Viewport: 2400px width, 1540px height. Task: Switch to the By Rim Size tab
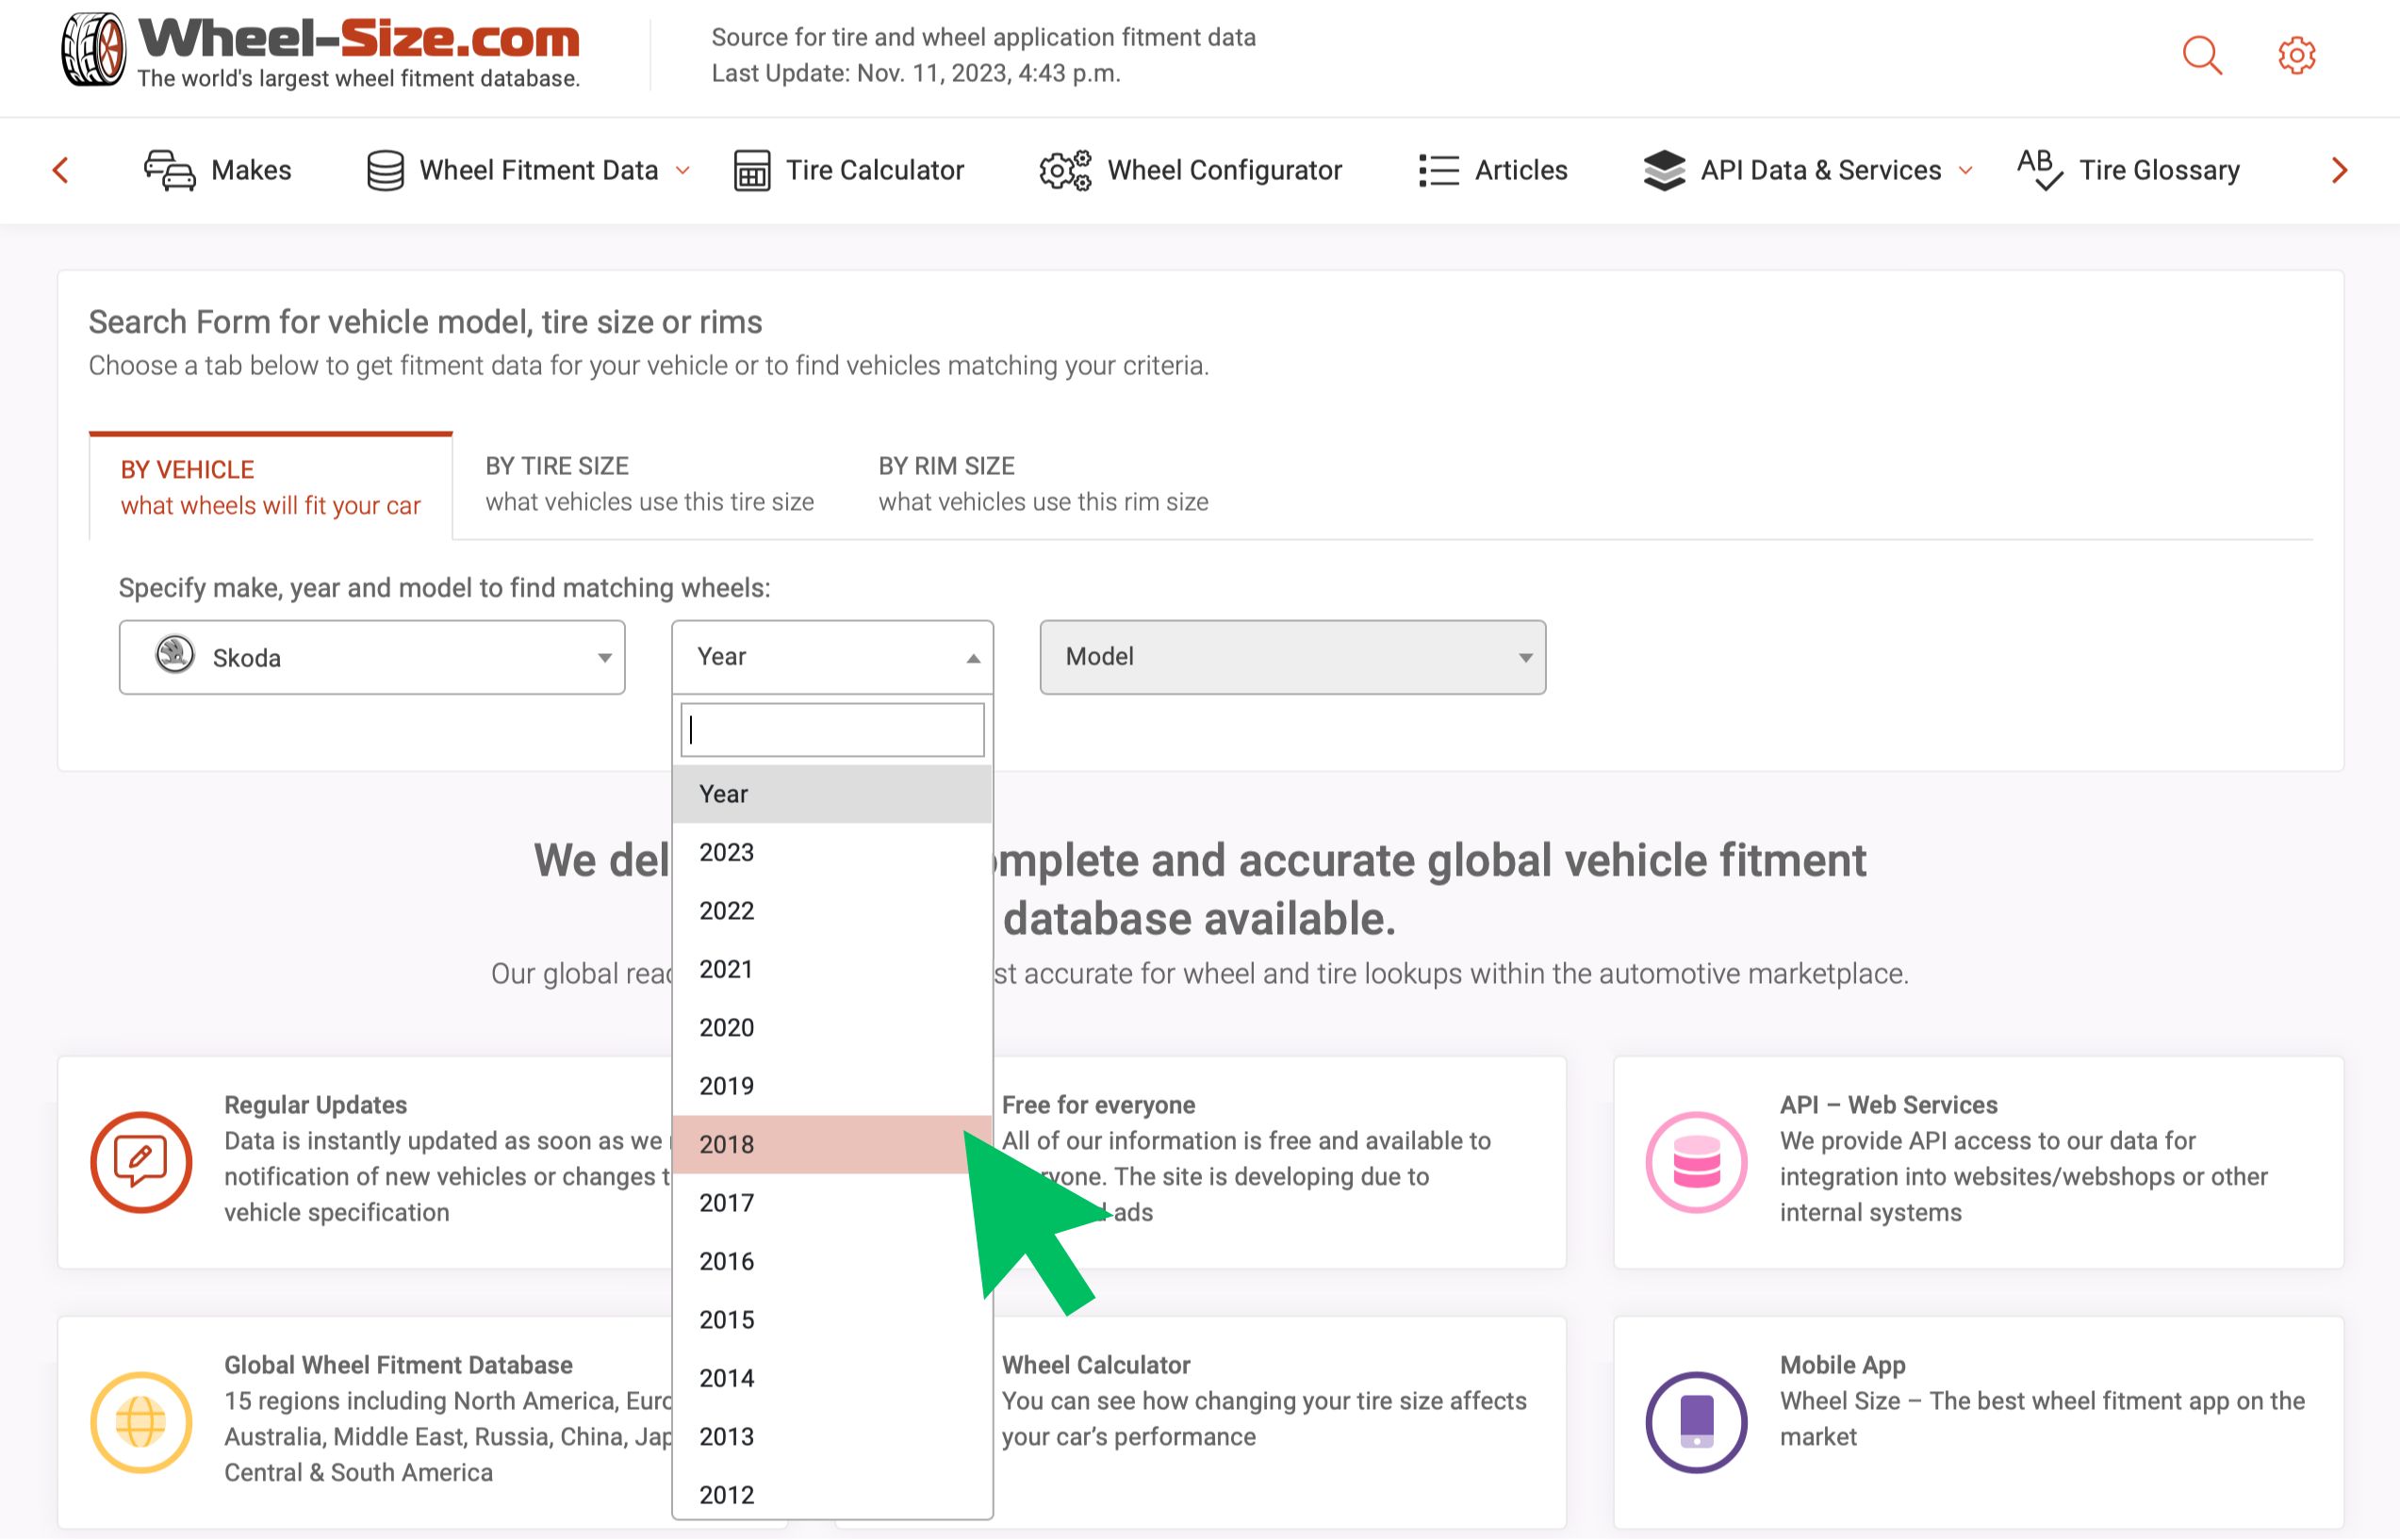(x=1043, y=484)
